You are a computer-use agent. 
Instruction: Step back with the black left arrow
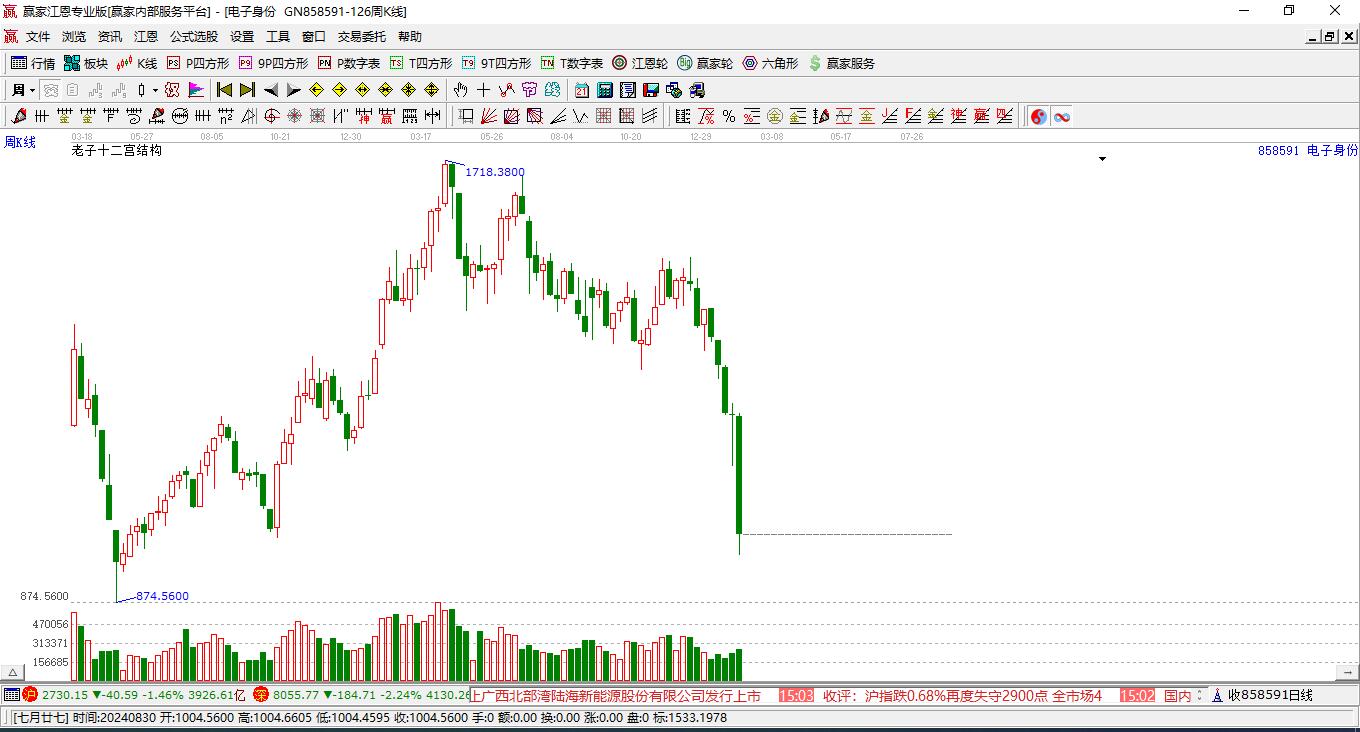[271, 90]
